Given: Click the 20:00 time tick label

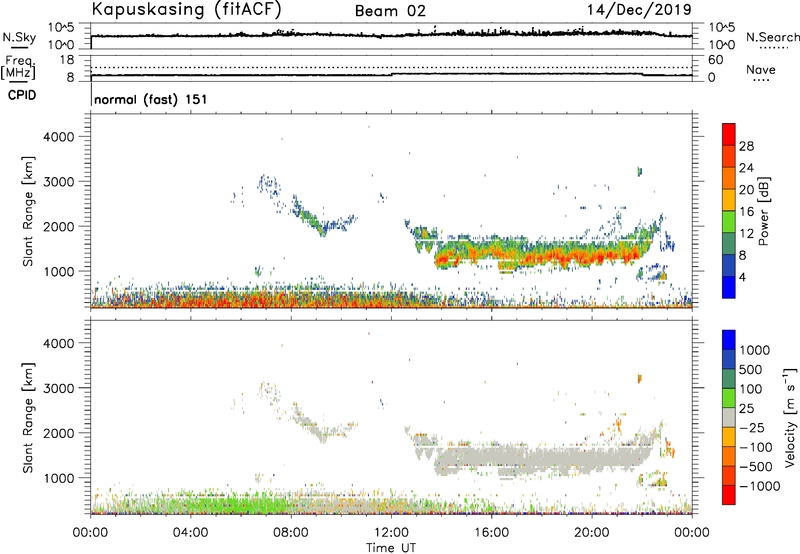Looking at the screenshot, I should pyautogui.click(x=591, y=533).
